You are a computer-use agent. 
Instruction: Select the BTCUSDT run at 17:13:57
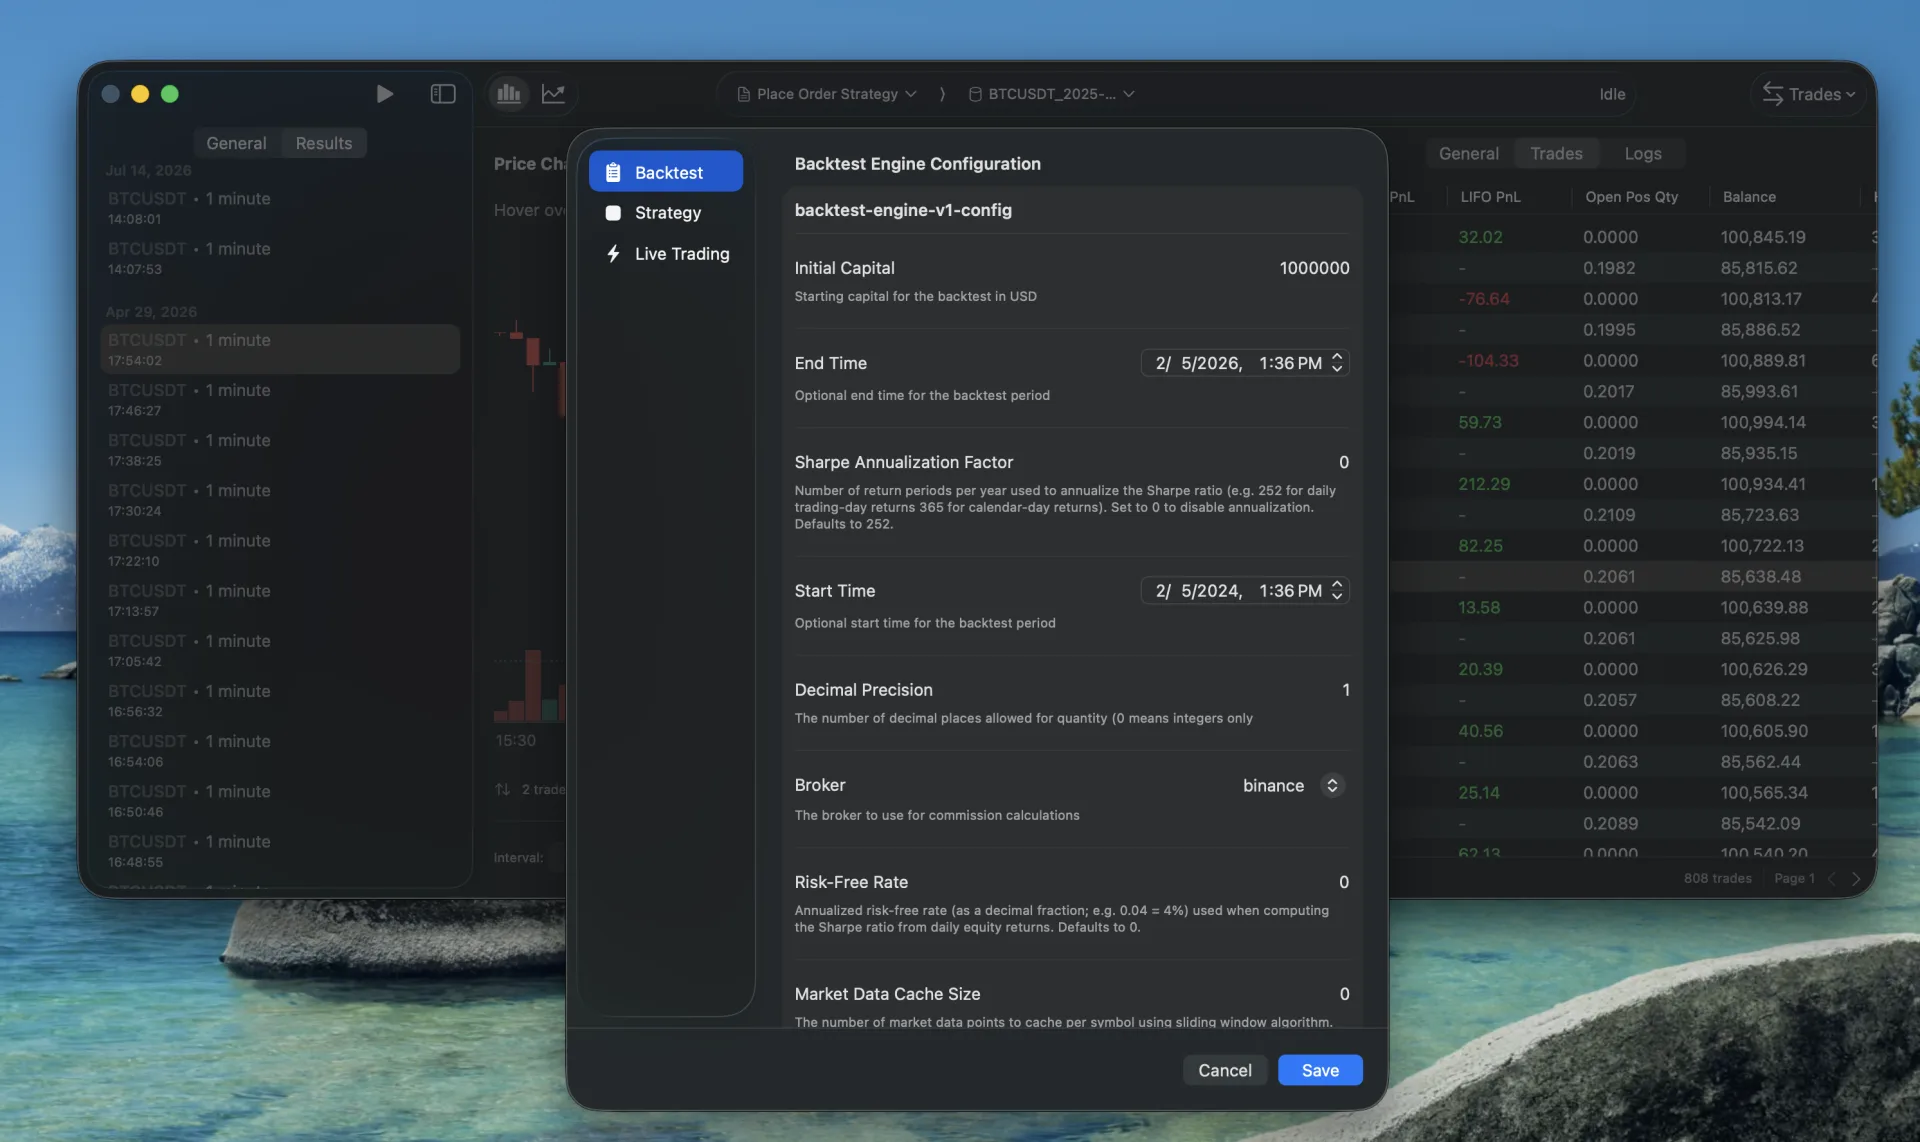click(280, 600)
